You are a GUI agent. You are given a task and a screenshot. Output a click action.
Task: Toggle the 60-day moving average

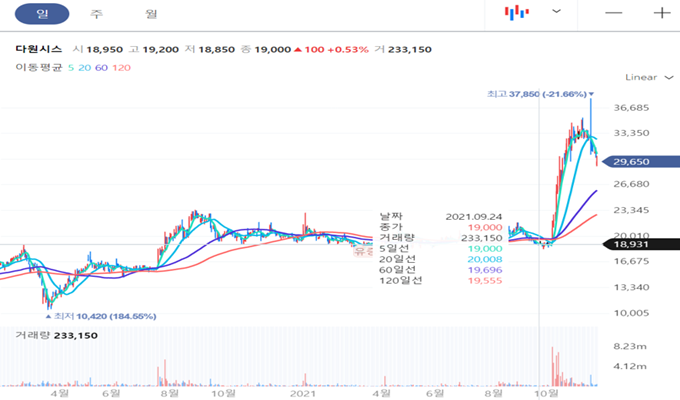click(101, 68)
